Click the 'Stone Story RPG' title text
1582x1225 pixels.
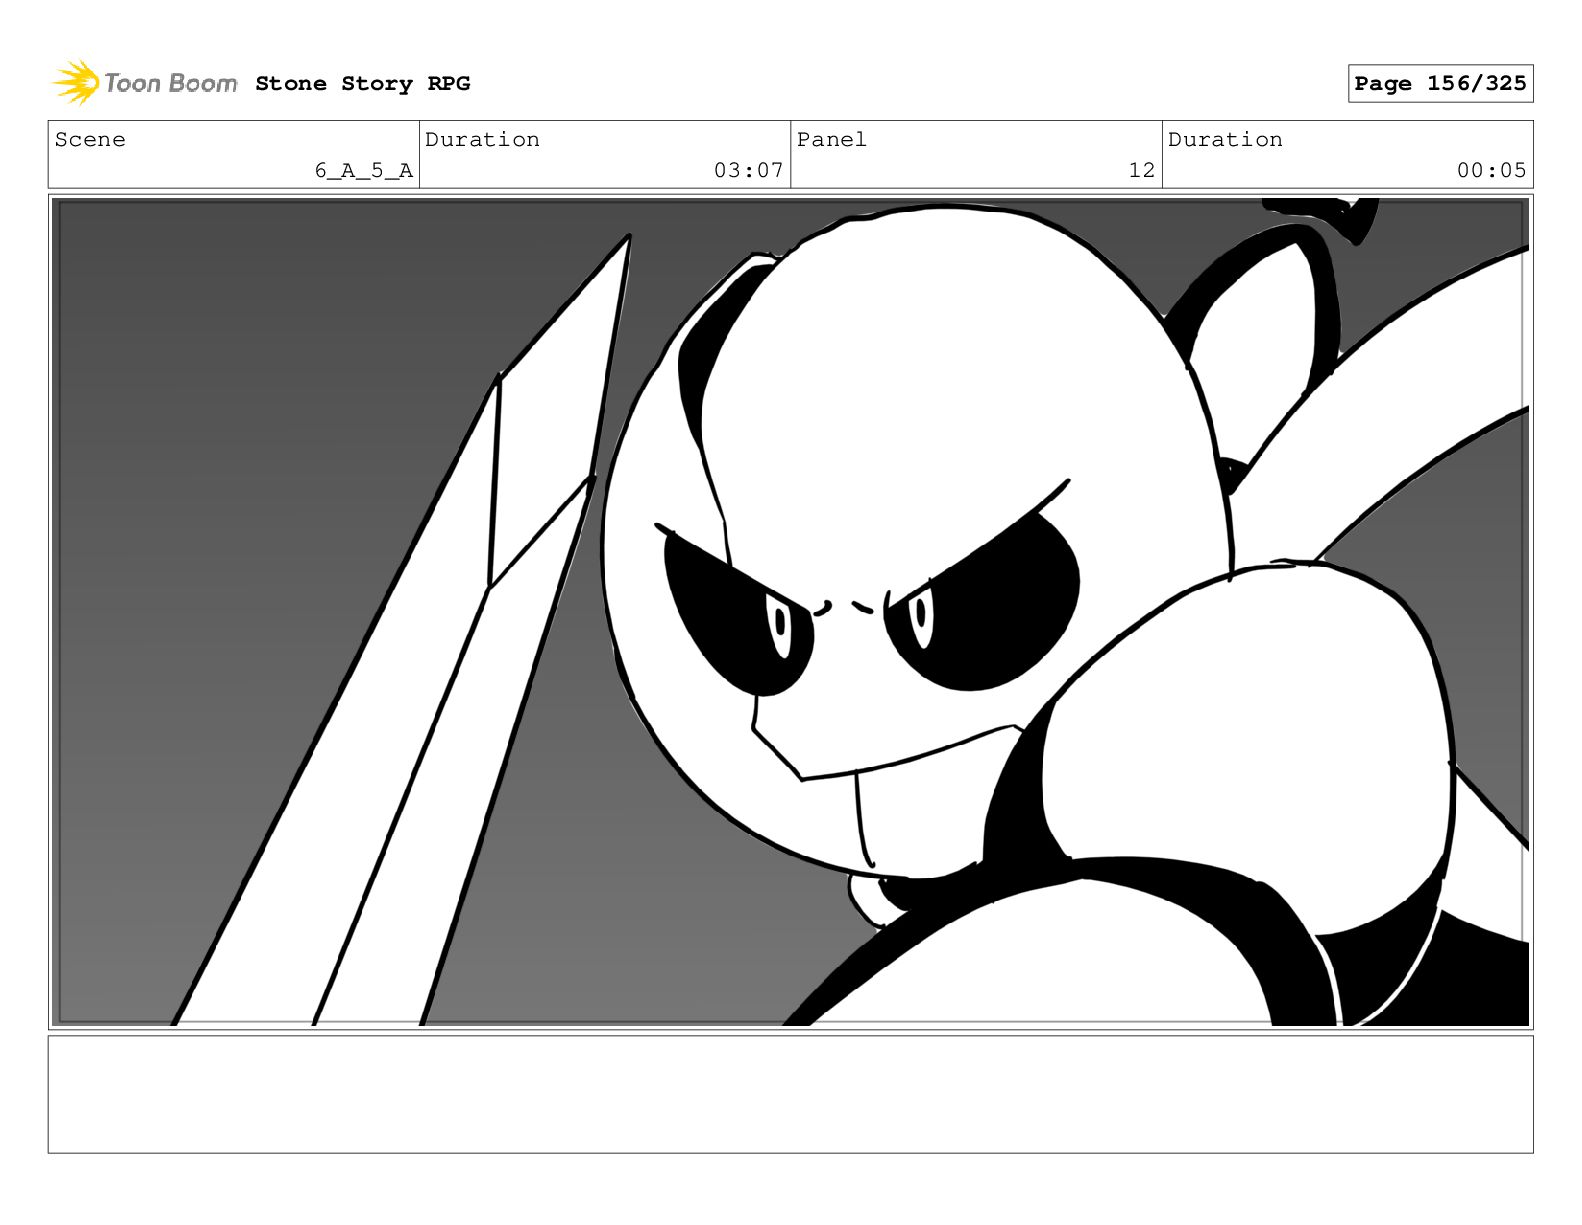[362, 84]
